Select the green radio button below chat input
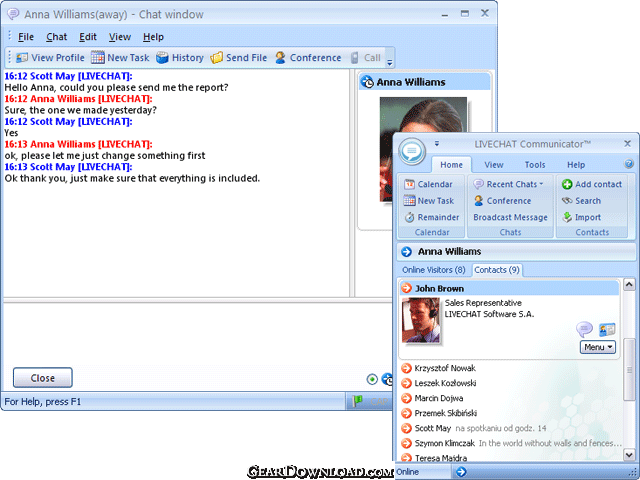 coord(372,379)
